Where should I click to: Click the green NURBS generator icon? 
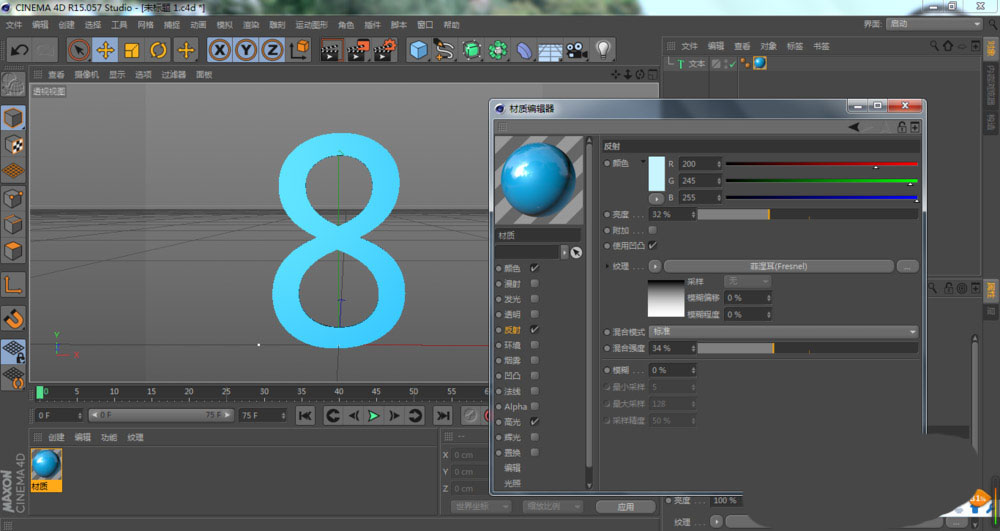point(471,50)
